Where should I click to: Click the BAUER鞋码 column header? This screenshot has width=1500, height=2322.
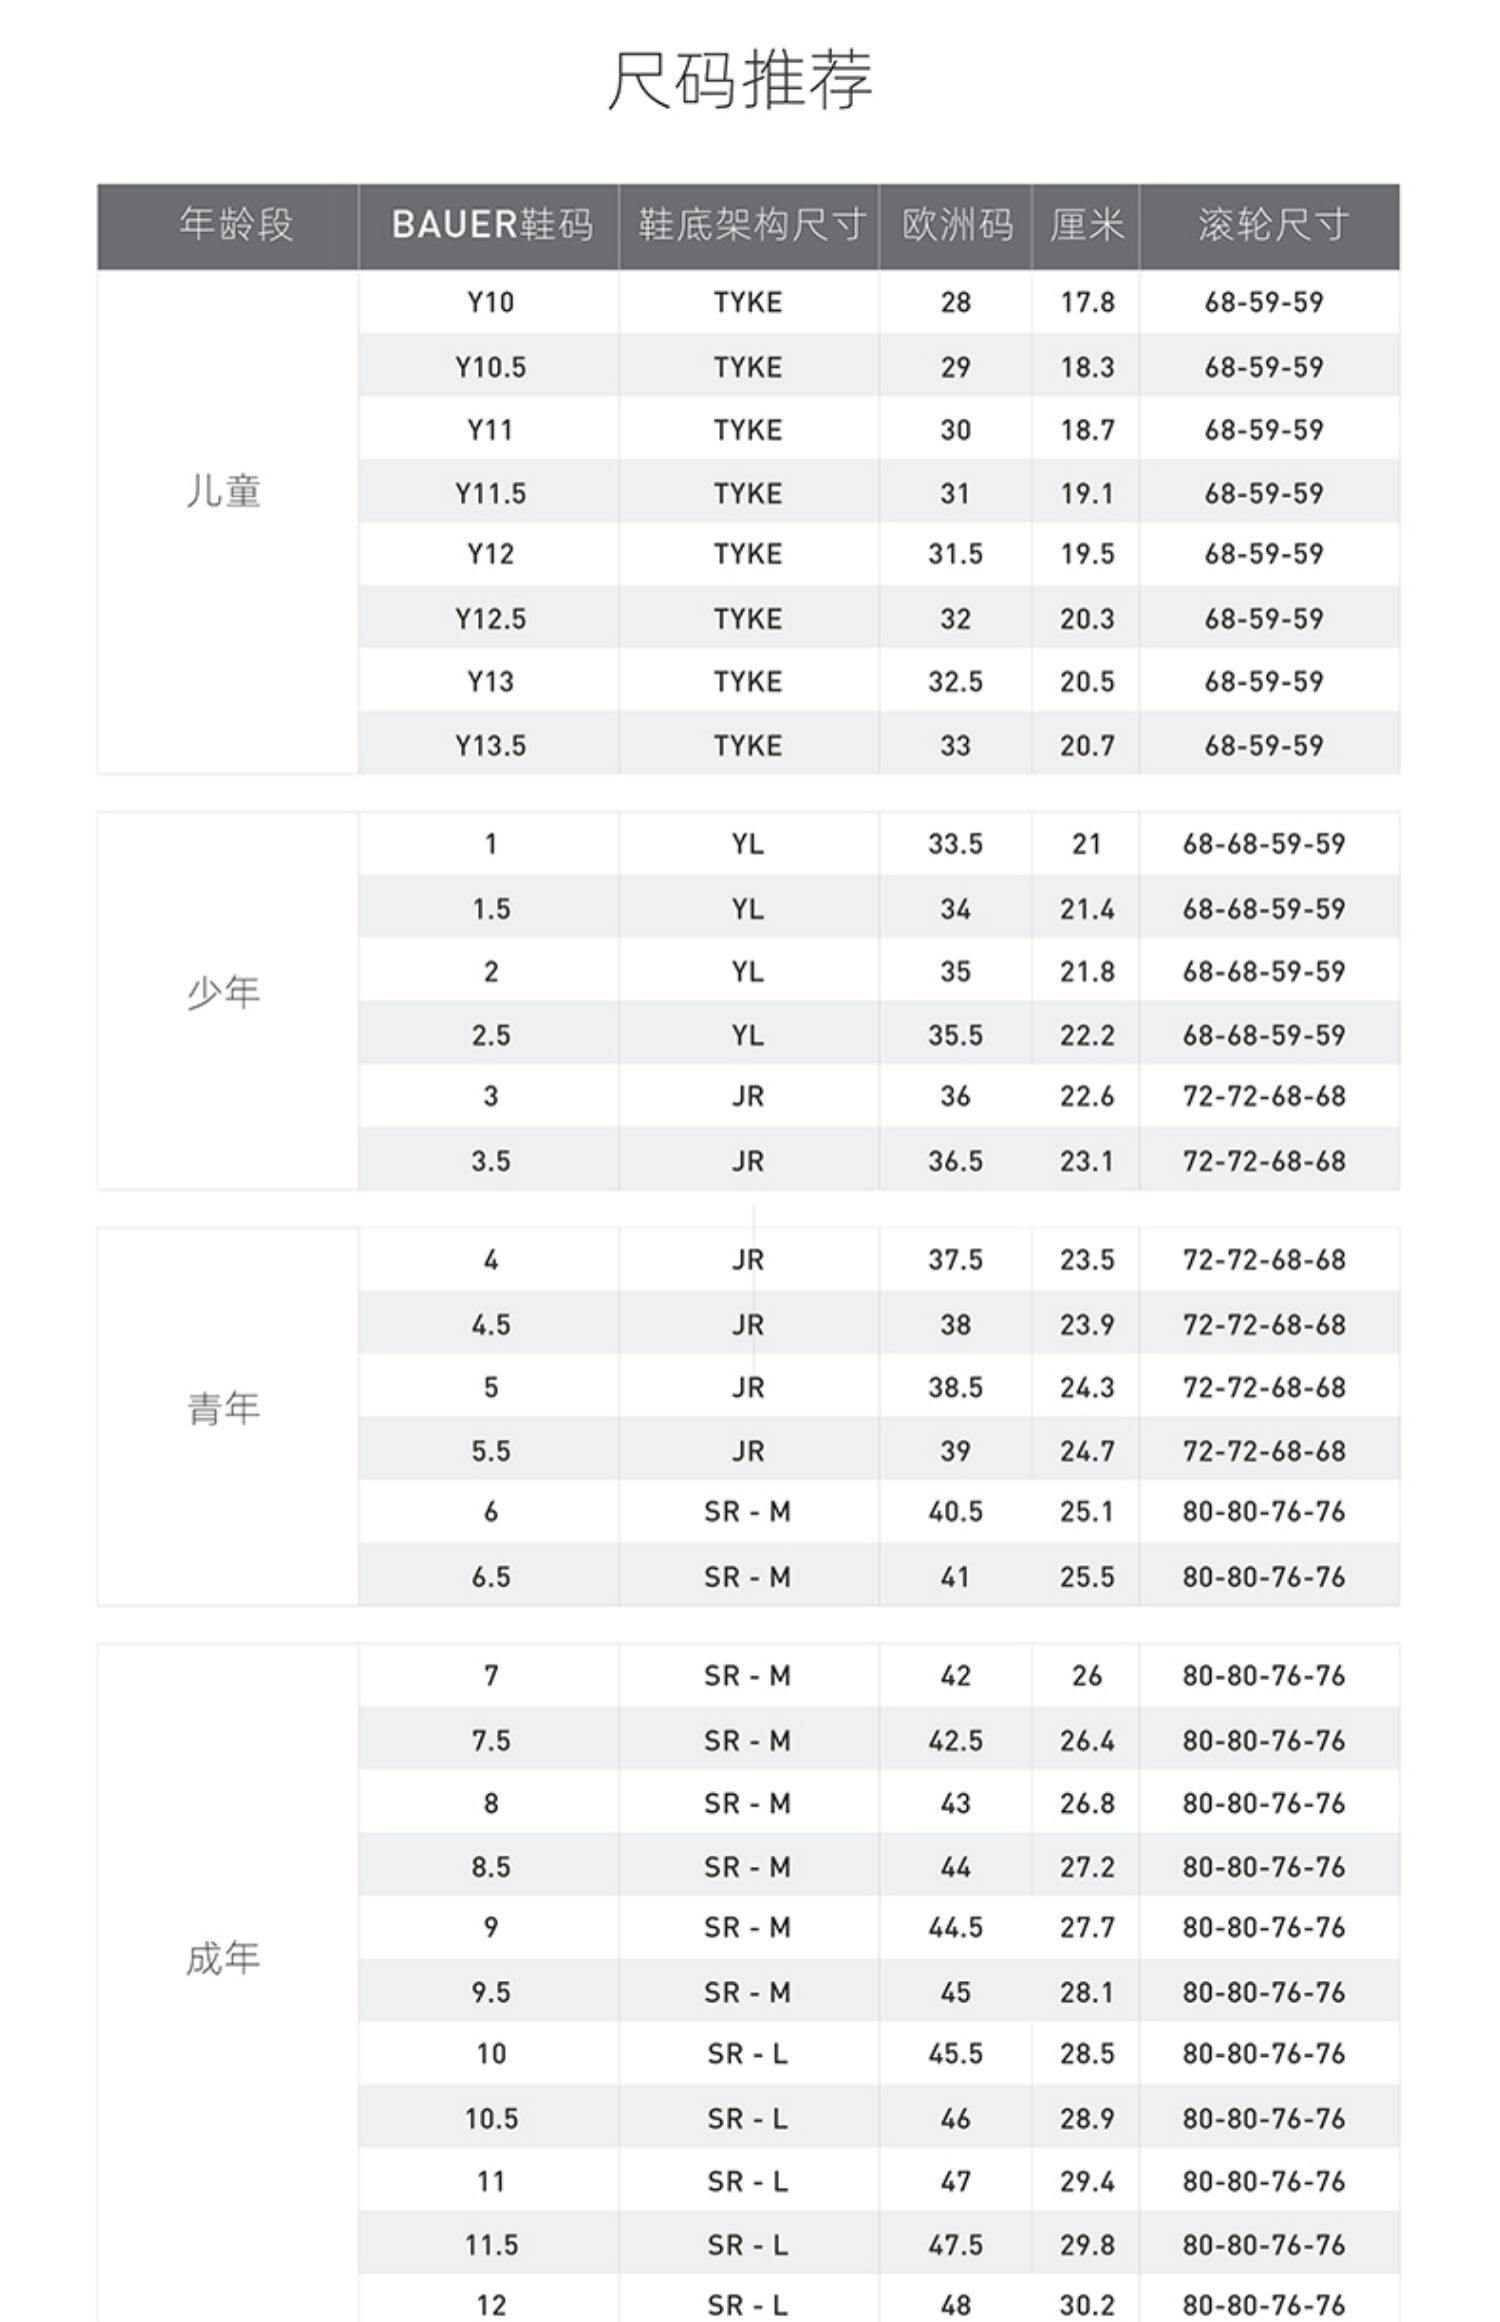point(491,225)
